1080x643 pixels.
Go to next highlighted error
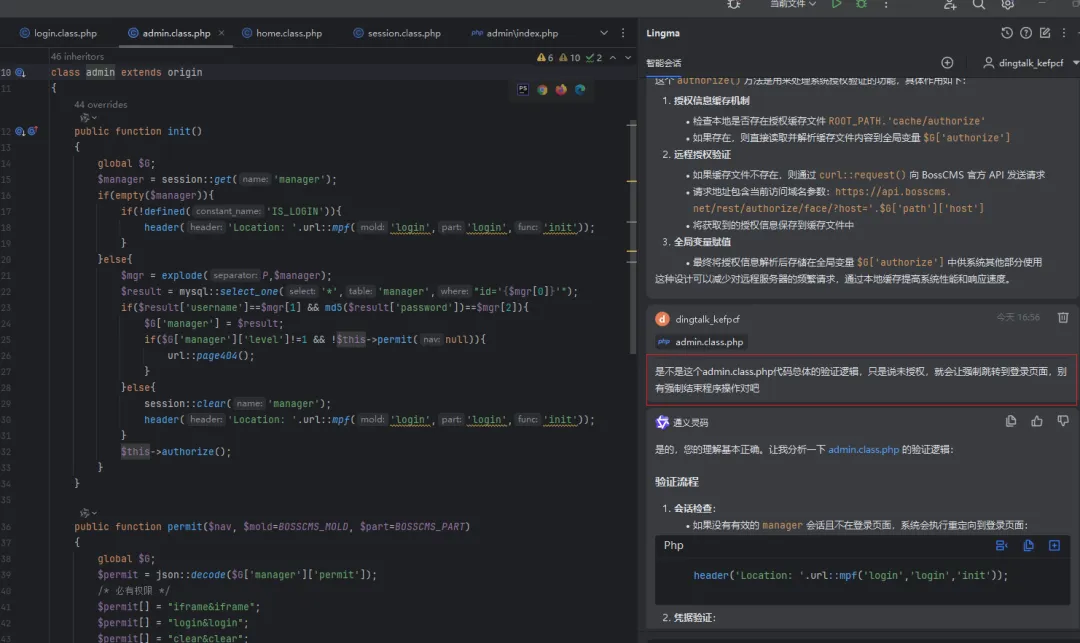(627, 58)
